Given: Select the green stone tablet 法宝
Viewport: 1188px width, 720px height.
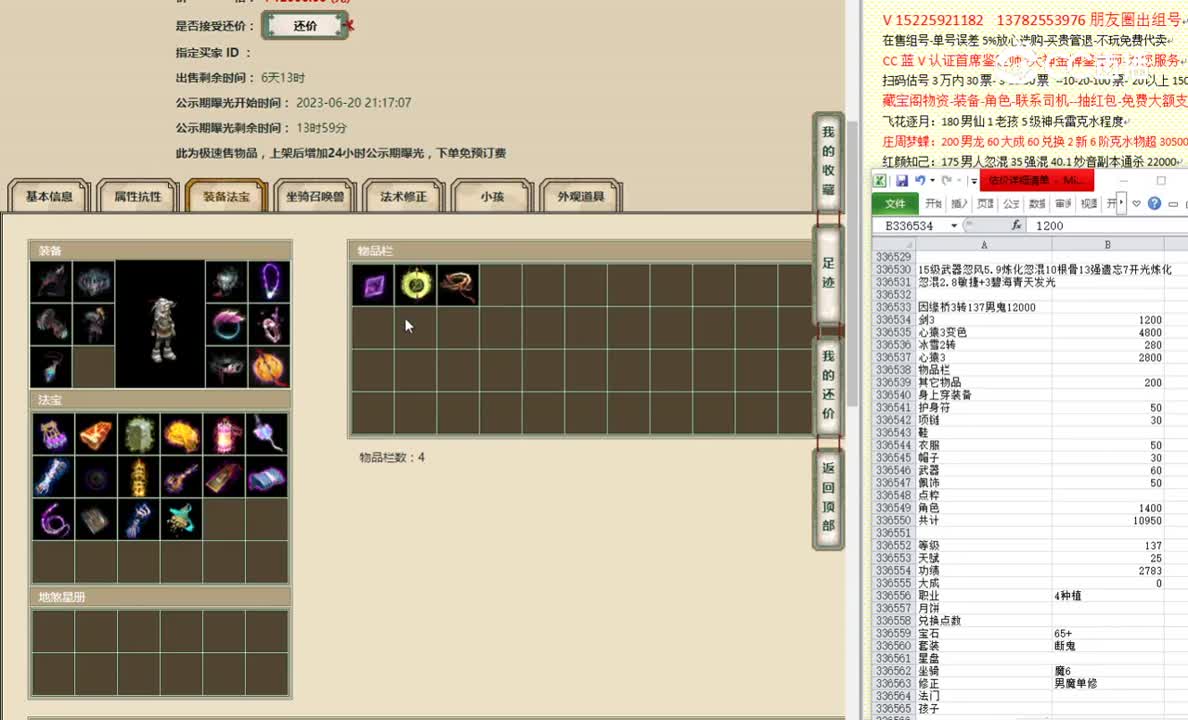Looking at the screenshot, I should pyautogui.click(x=139, y=434).
